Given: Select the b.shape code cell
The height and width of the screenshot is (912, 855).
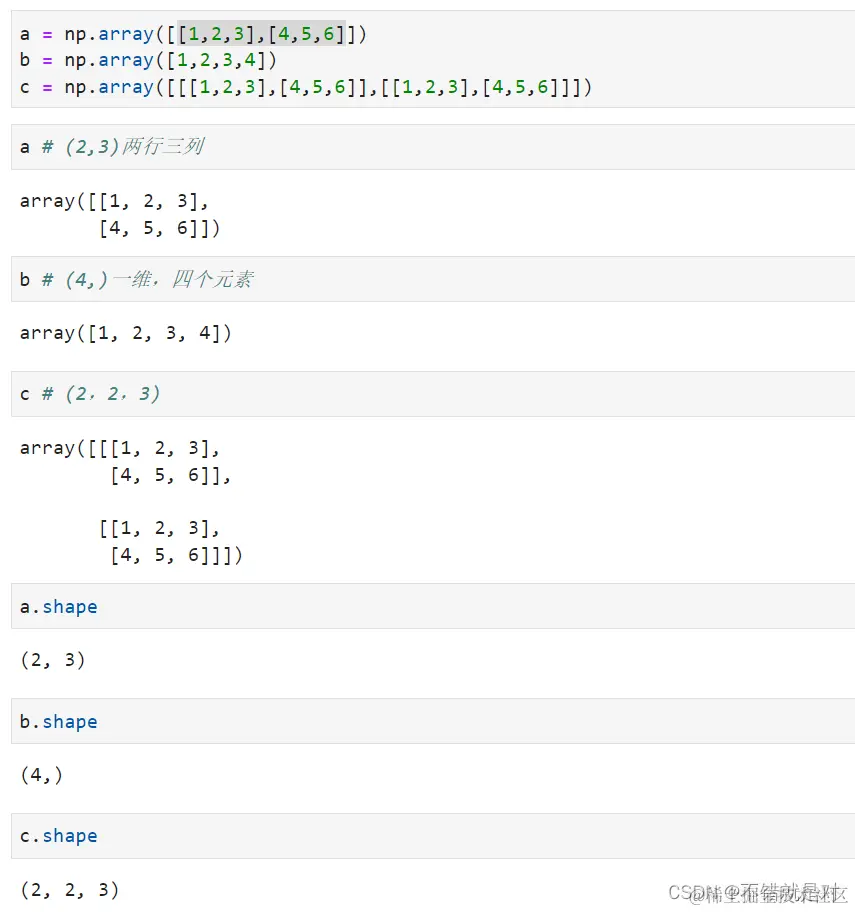Looking at the screenshot, I should click(432, 721).
